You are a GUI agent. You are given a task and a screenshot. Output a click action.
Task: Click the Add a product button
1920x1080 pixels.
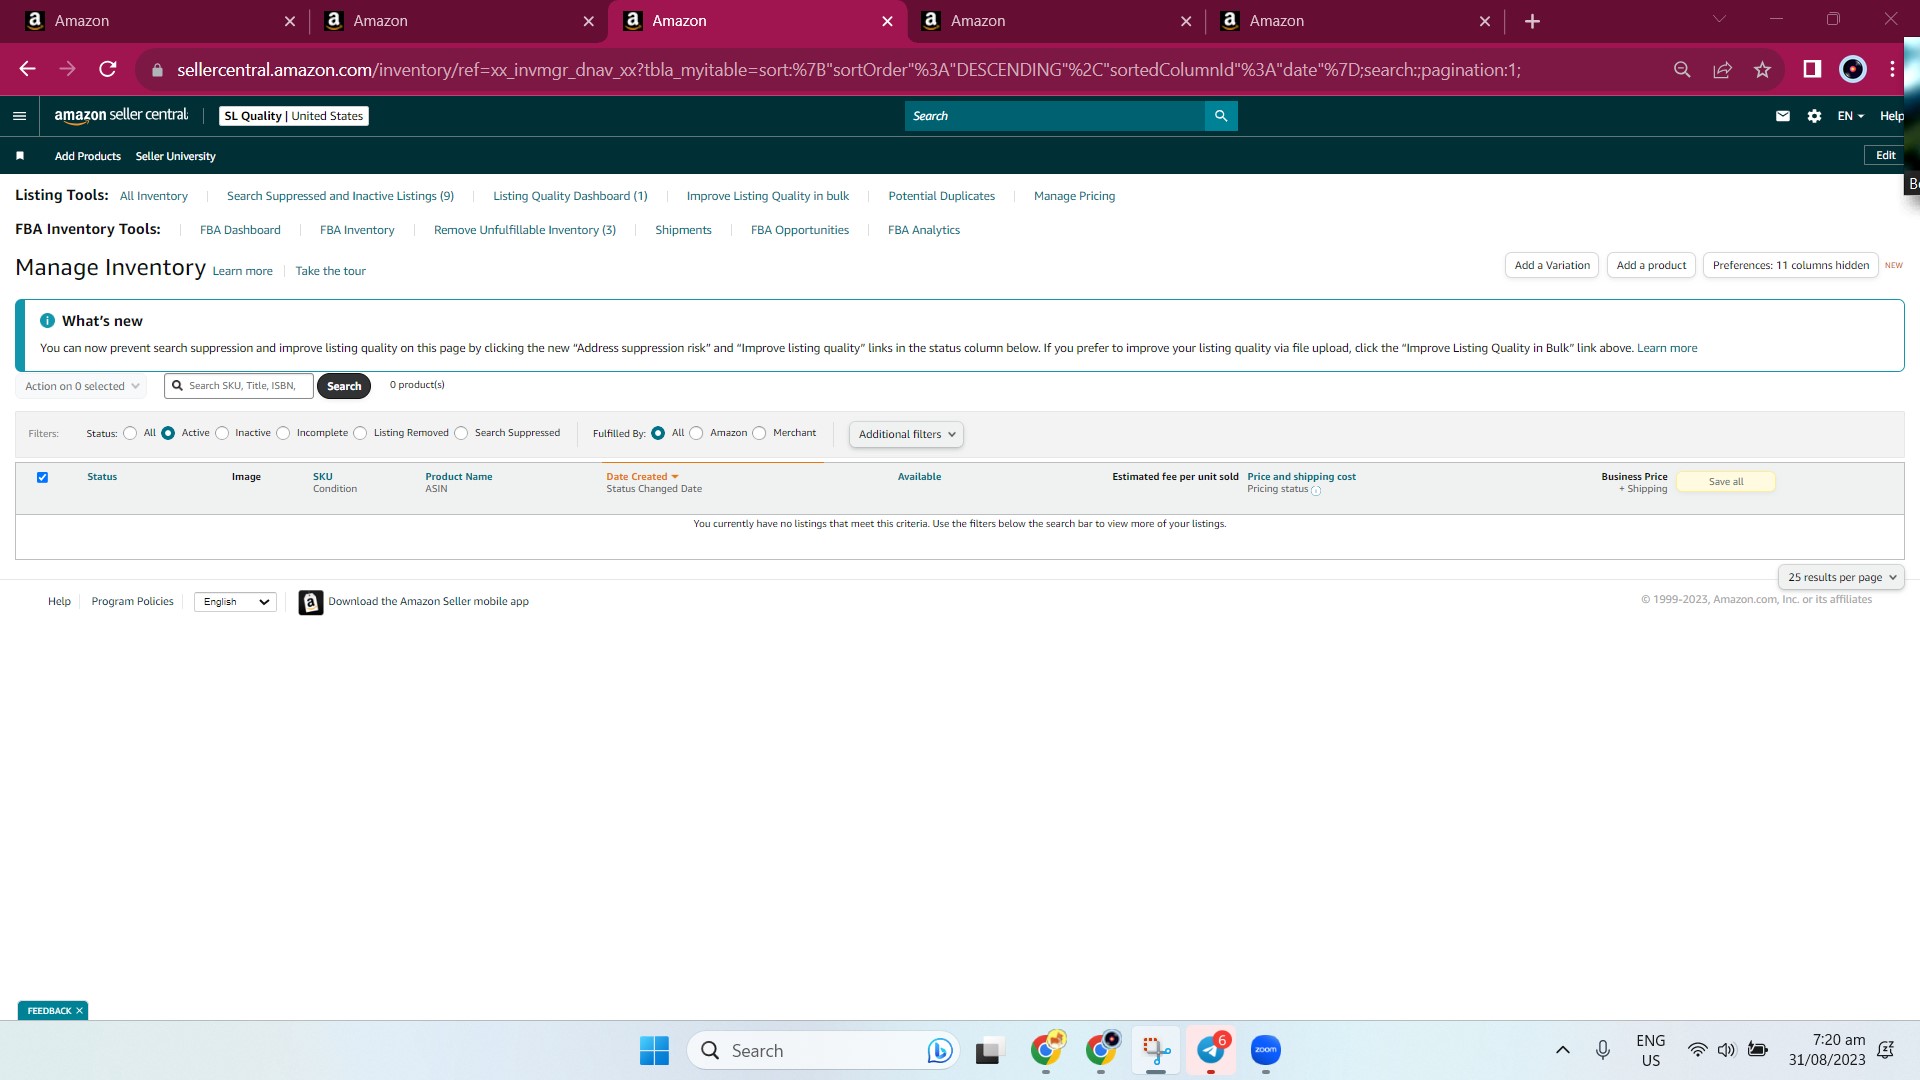click(x=1651, y=266)
